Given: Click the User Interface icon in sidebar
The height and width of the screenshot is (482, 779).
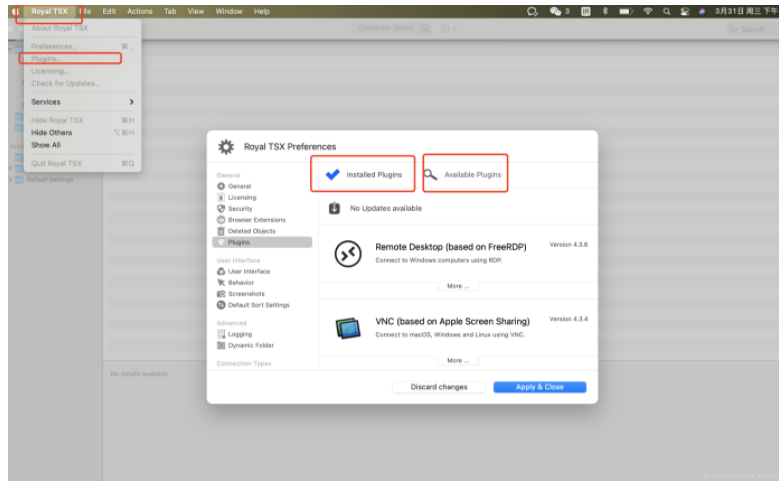Looking at the screenshot, I should [x=221, y=271].
